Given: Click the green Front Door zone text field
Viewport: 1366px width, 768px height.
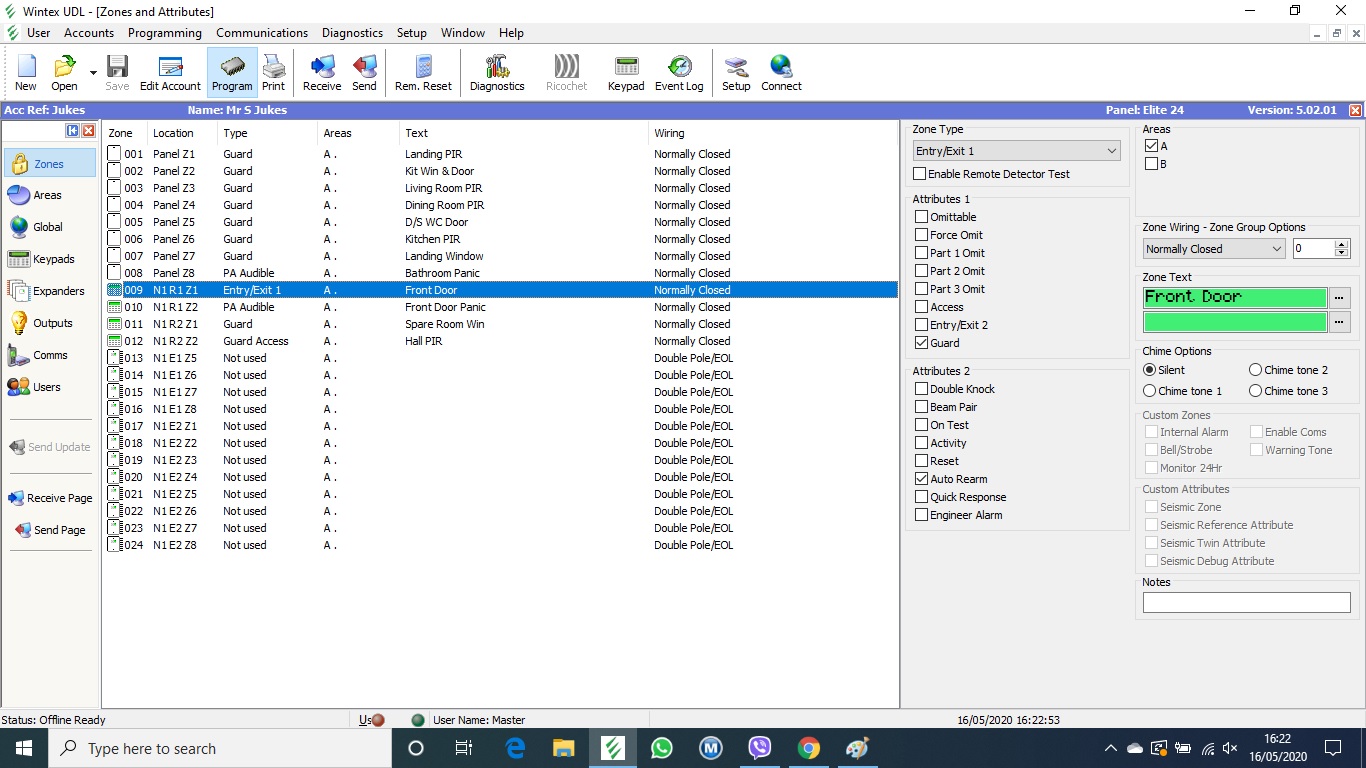Looking at the screenshot, I should pyautogui.click(x=1234, y=297).
